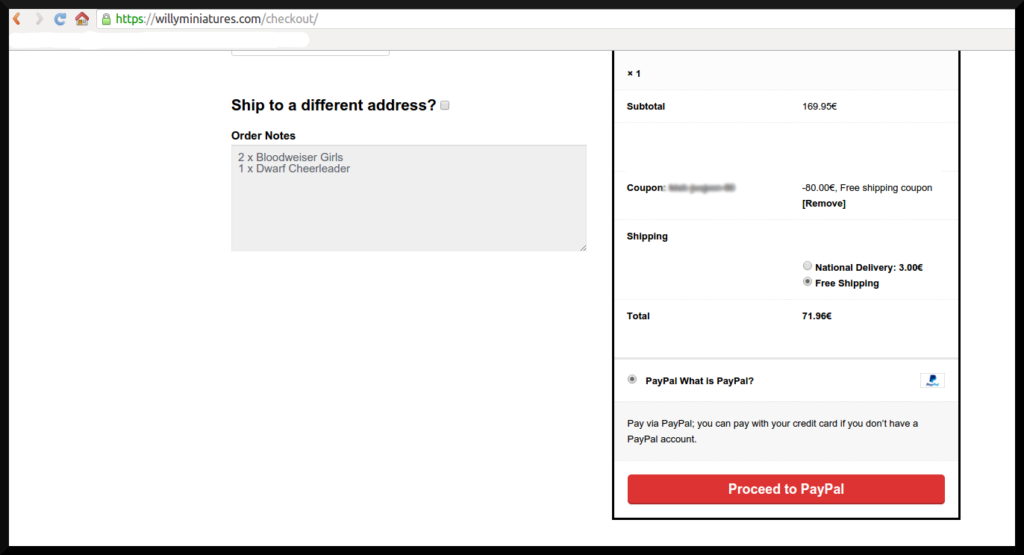Go to the browser home page
The height and width of the screenshot is (555, 1024).
point(82,19)
